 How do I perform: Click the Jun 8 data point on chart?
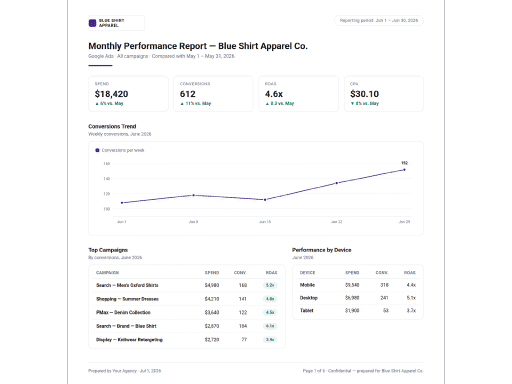click(194, 195)
